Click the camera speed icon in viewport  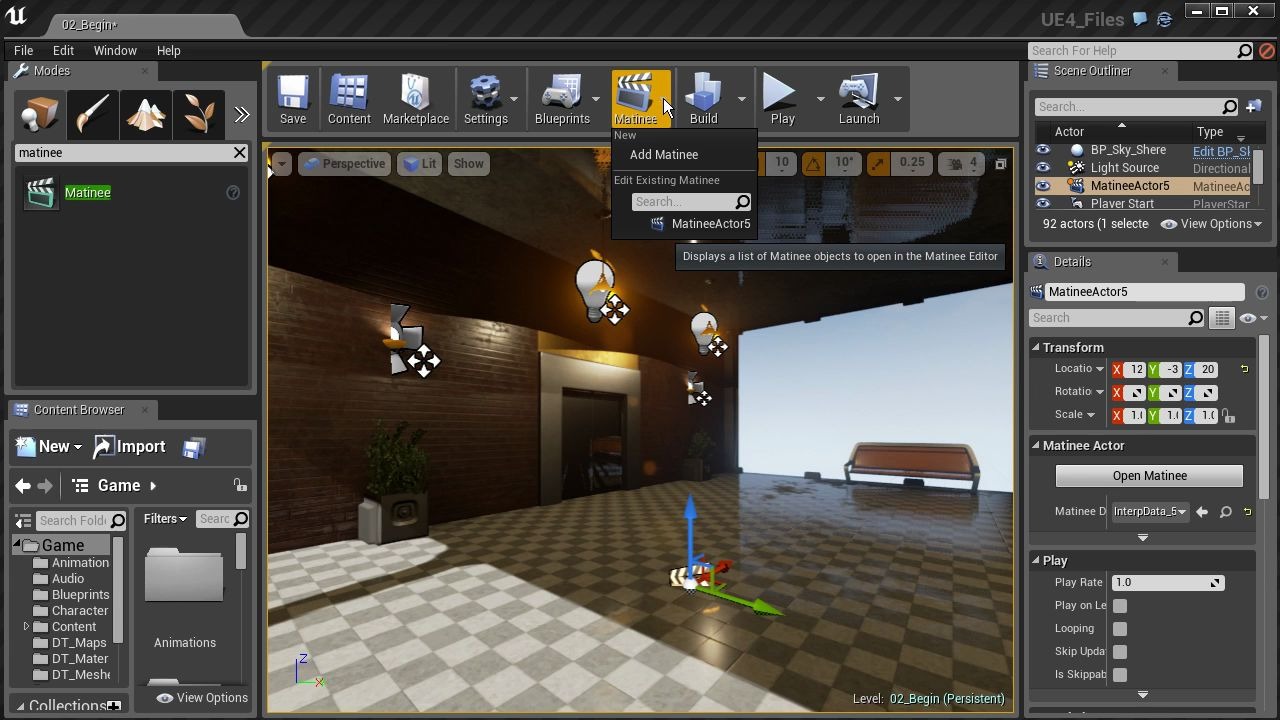click(955, 163)
